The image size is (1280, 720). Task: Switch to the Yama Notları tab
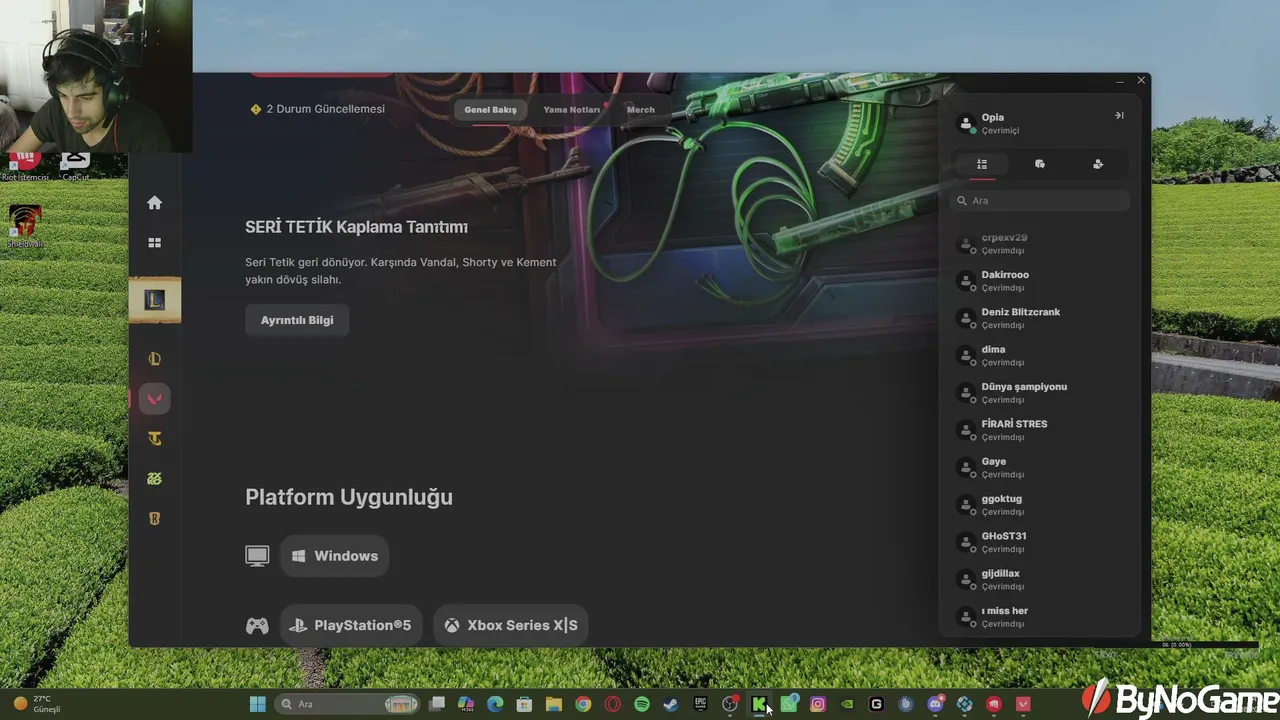[572, 110]
